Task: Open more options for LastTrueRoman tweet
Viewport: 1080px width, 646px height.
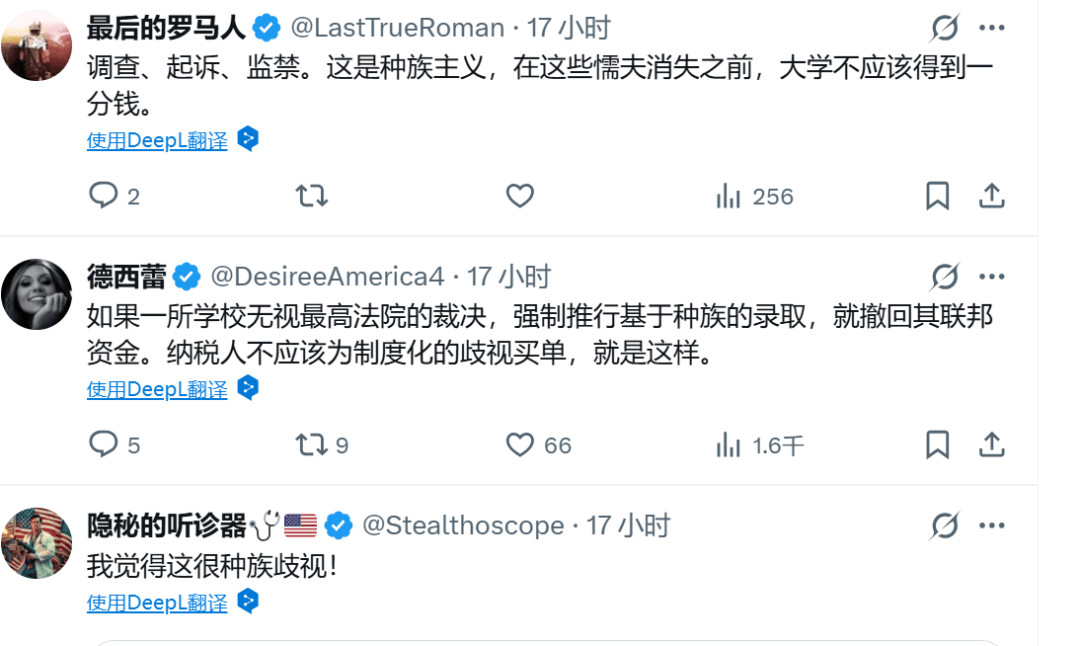Action: [992, 28]
